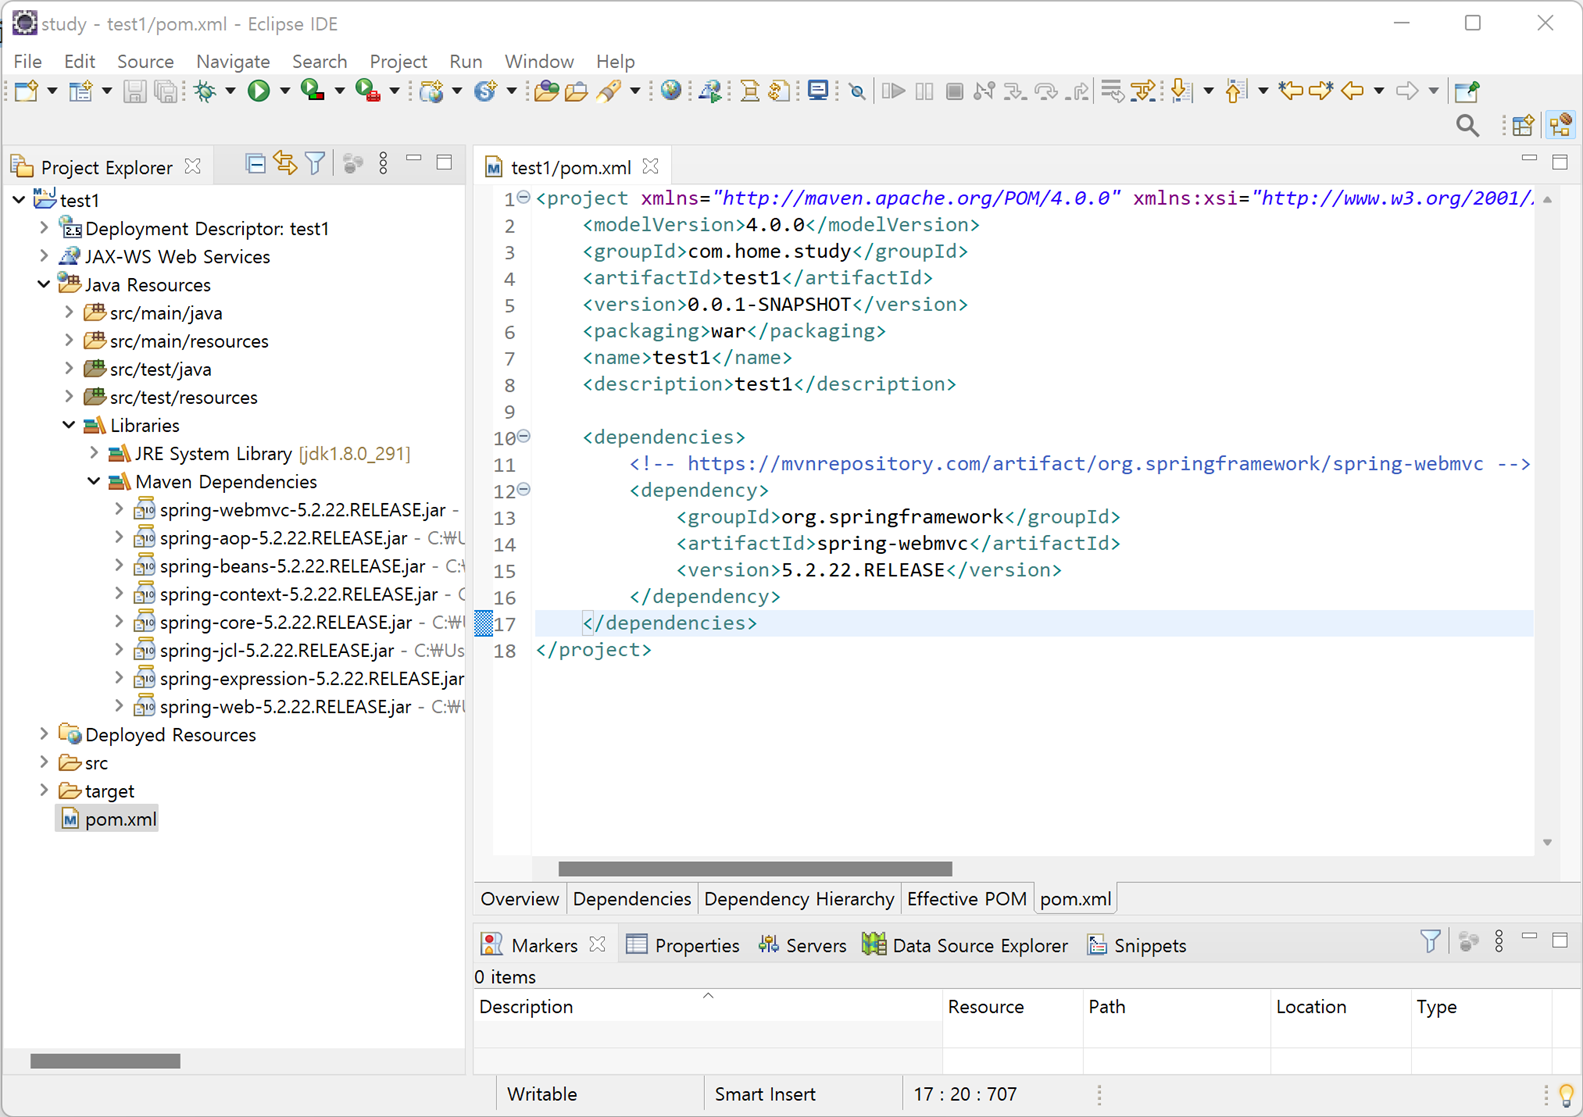Click the Open Perspective icon

pos(1523,125)
